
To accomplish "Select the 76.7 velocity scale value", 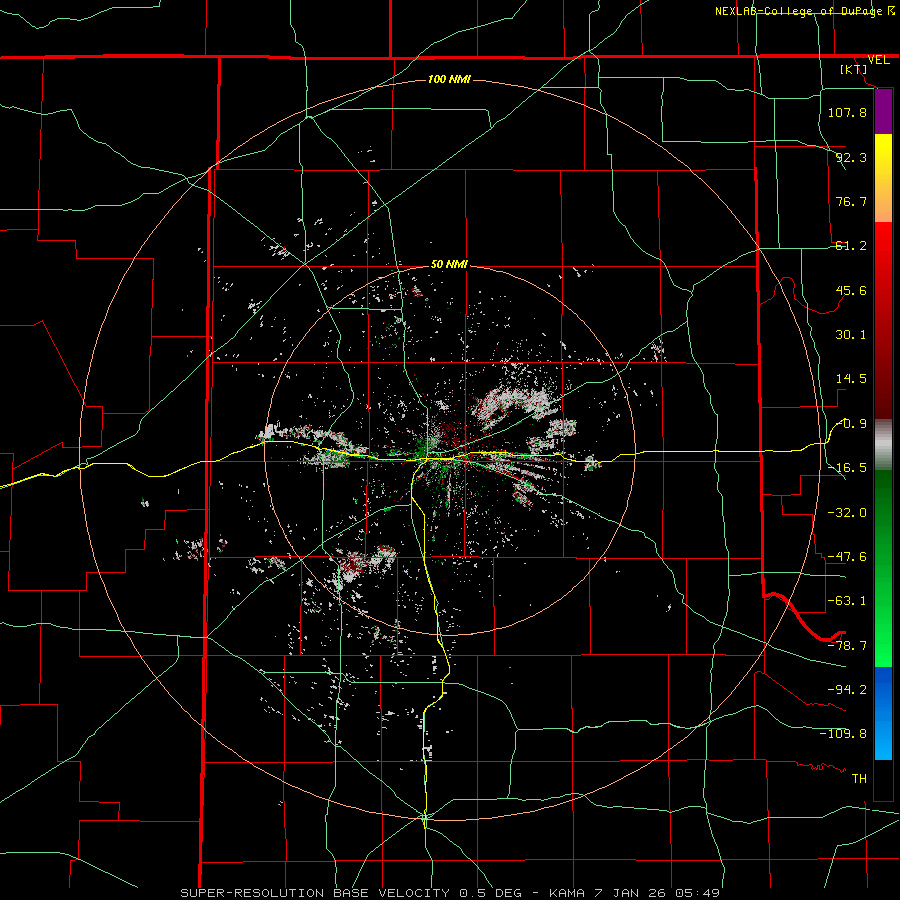I will [851, 201].
